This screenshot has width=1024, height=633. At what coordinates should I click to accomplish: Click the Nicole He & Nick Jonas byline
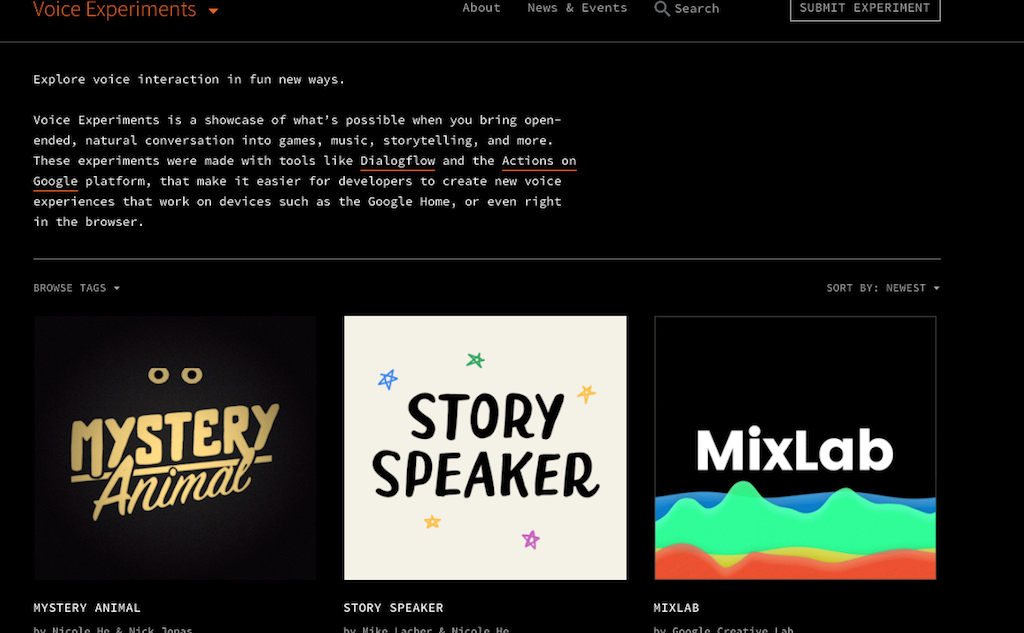tap(112, 629)
